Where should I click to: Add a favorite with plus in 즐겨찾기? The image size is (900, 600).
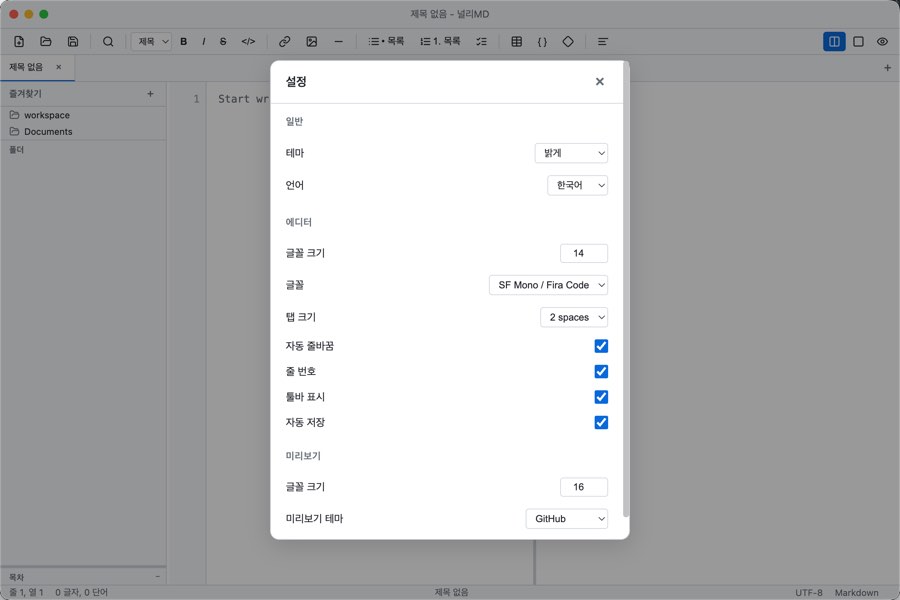click(x=150, y=94)
